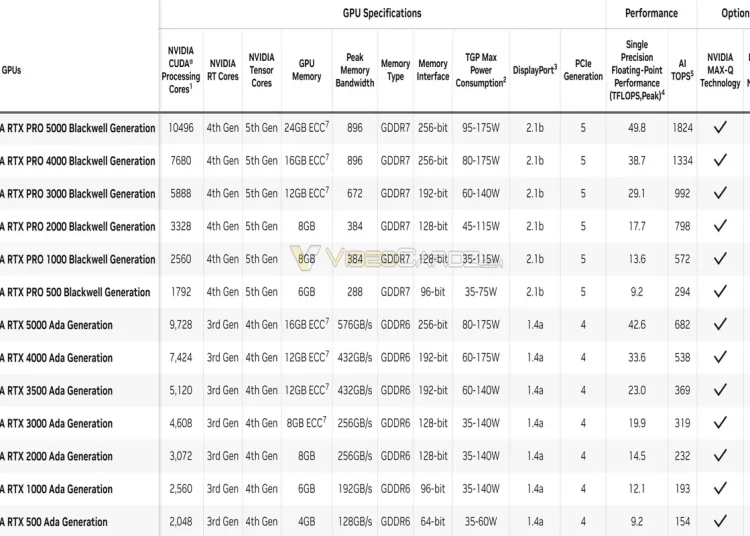Image resolution: width=750 pixels, height=536 pixels.
Task: Click the '35-60W' power consumption cell
Action: tap(481, 522)
